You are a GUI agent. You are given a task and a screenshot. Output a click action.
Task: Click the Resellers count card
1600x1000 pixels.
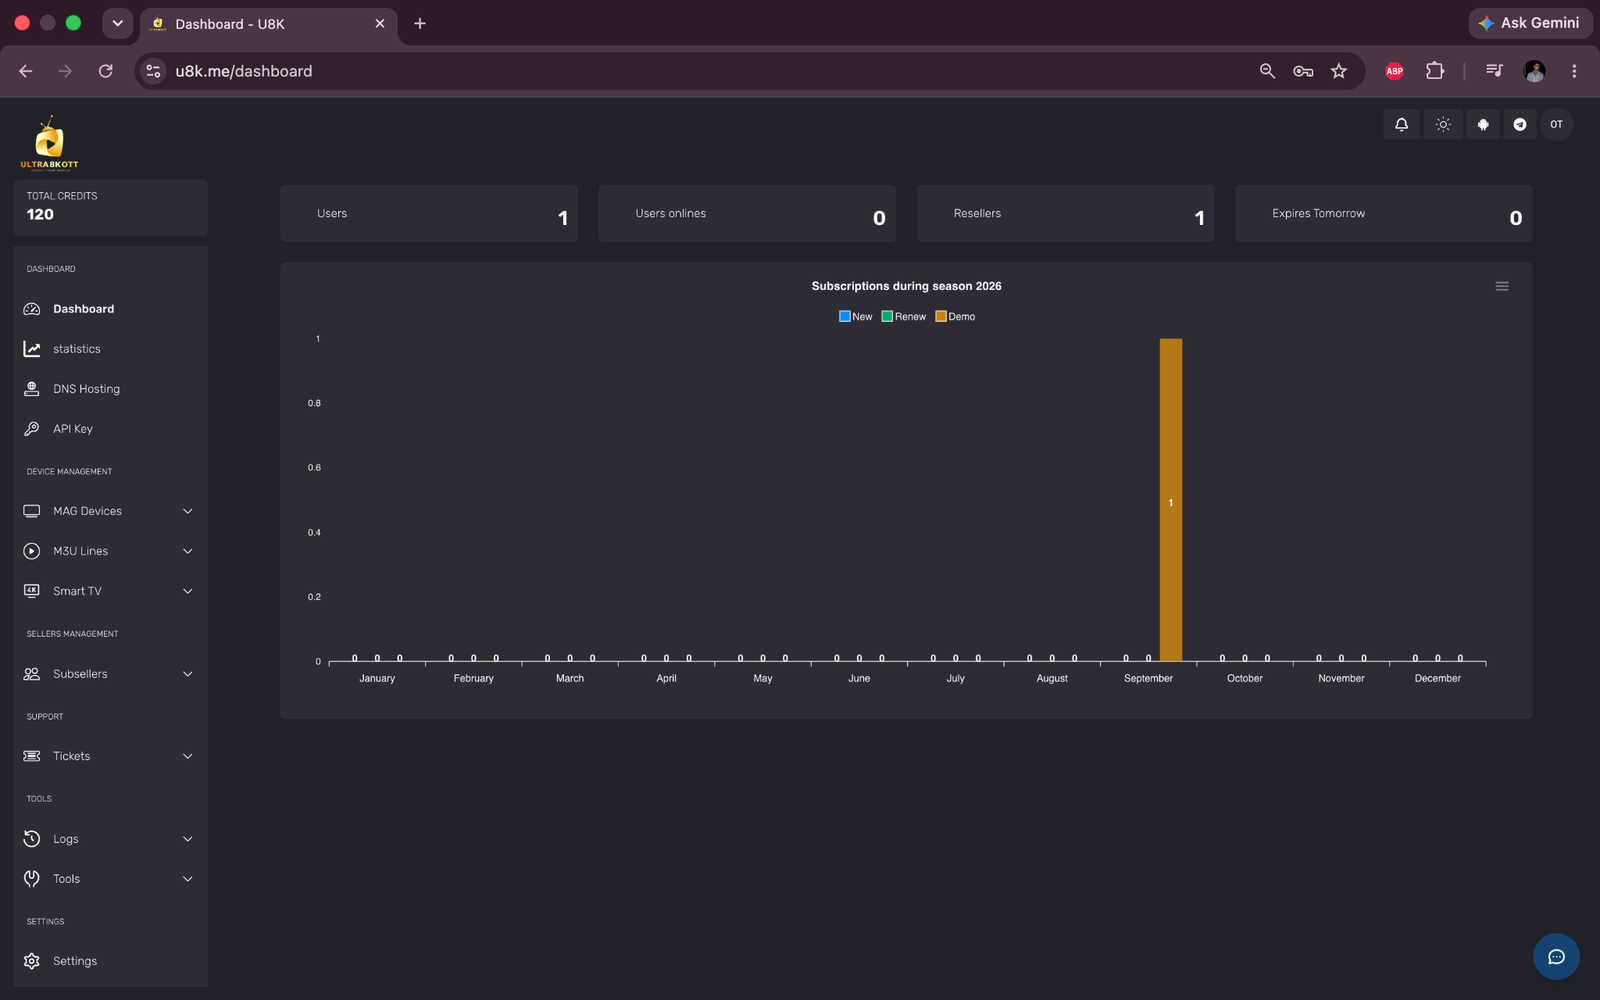point(1065,213)
